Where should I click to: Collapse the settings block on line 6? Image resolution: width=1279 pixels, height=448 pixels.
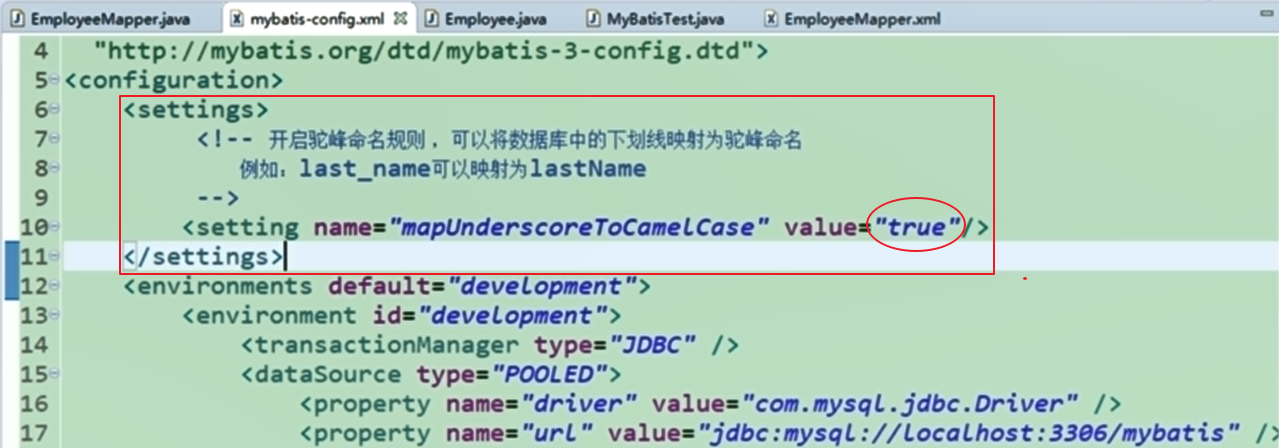(x=55, y=109)
